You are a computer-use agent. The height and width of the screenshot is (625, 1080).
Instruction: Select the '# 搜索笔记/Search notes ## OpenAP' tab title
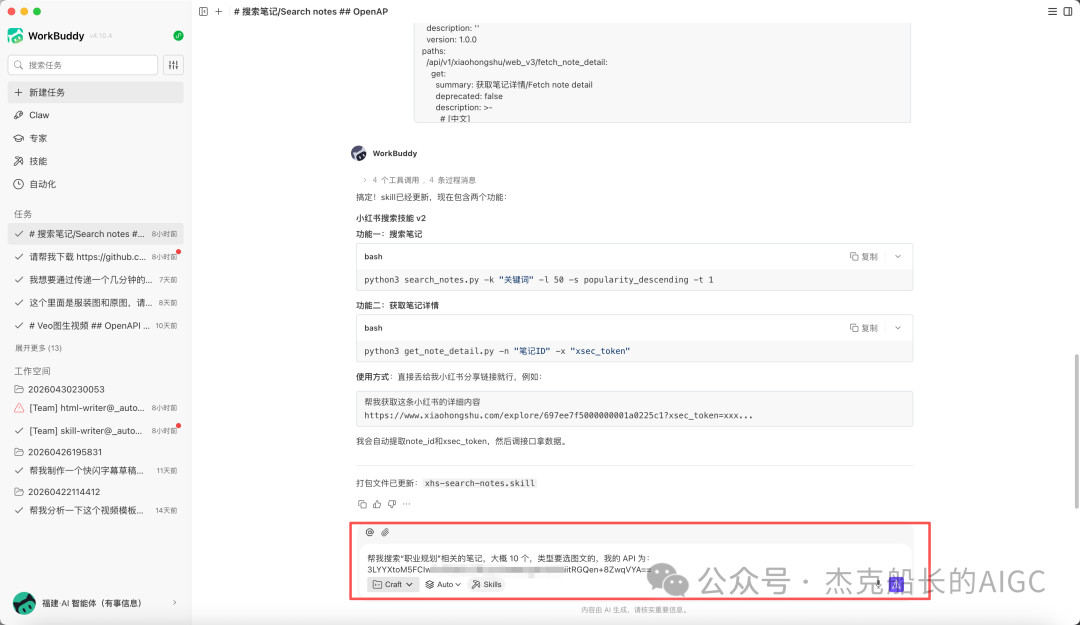pos(311,12)
